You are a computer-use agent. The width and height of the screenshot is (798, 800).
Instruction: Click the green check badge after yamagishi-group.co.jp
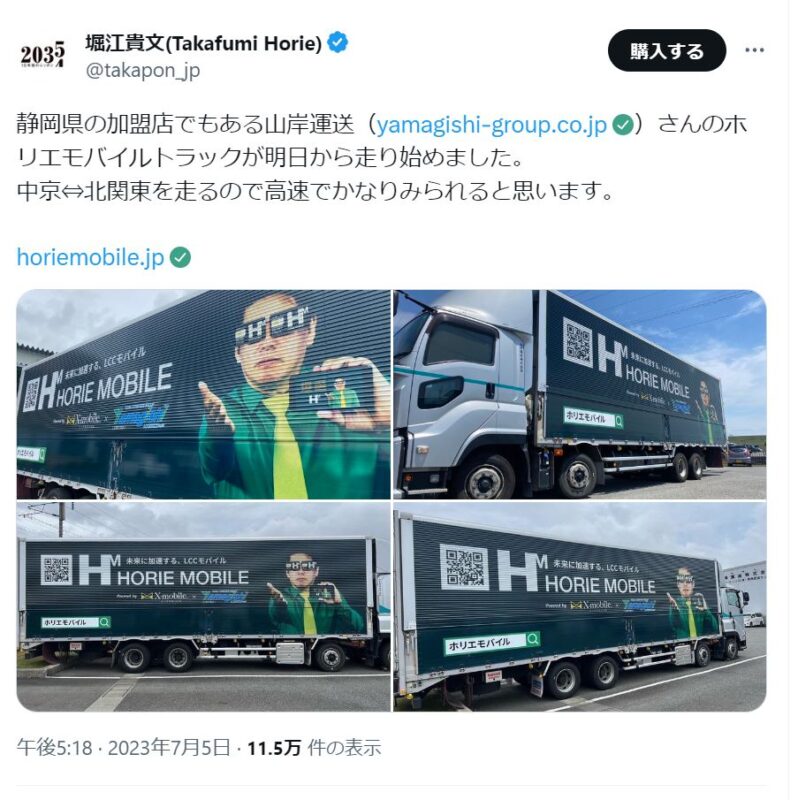click(x=622, y=125)
